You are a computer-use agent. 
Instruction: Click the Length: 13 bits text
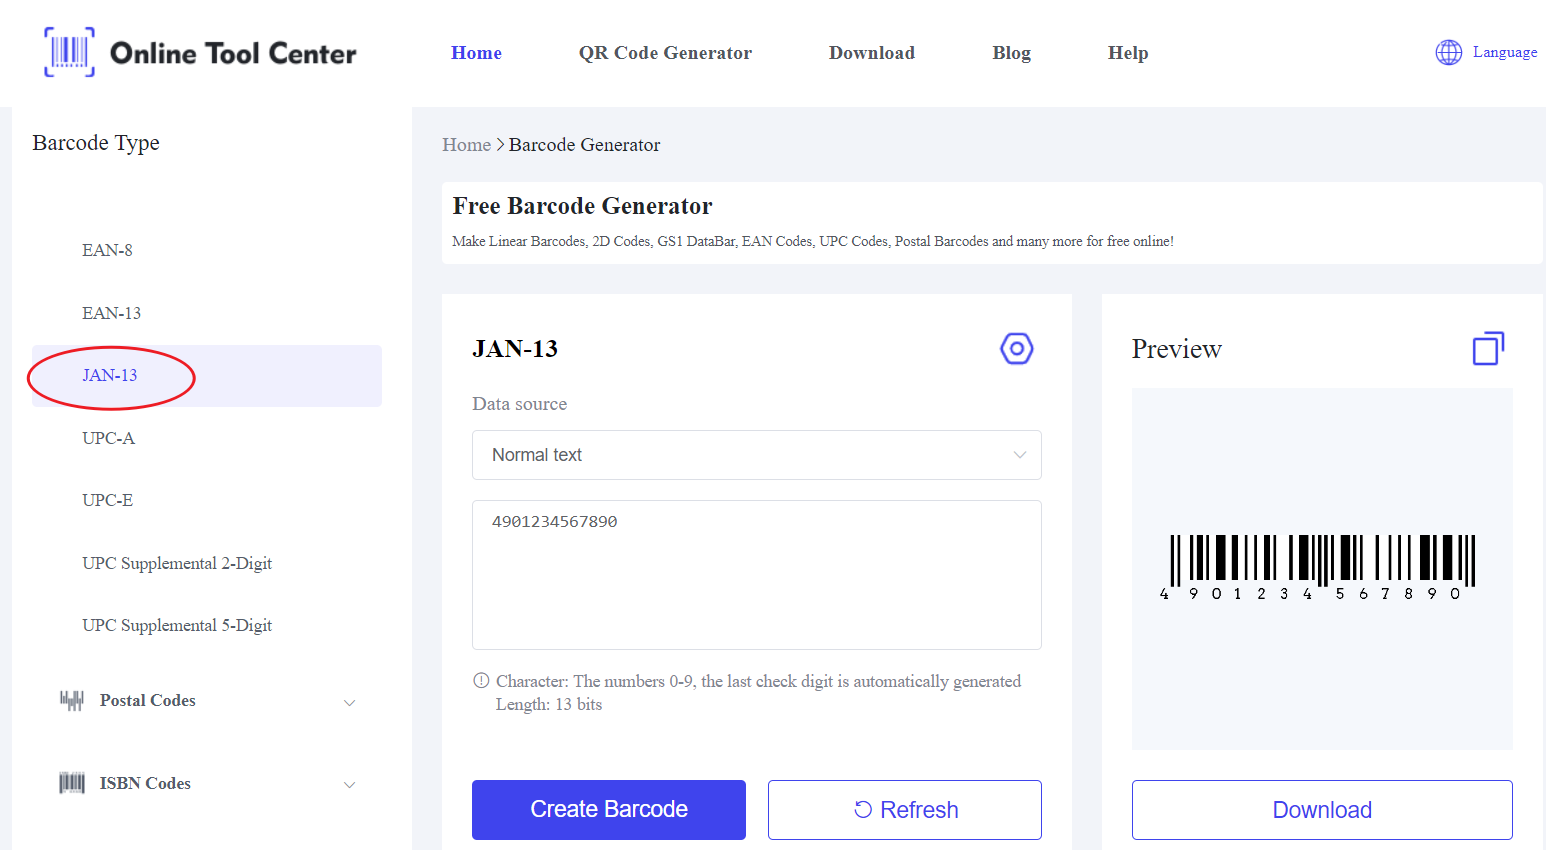(x=549, y=704)
